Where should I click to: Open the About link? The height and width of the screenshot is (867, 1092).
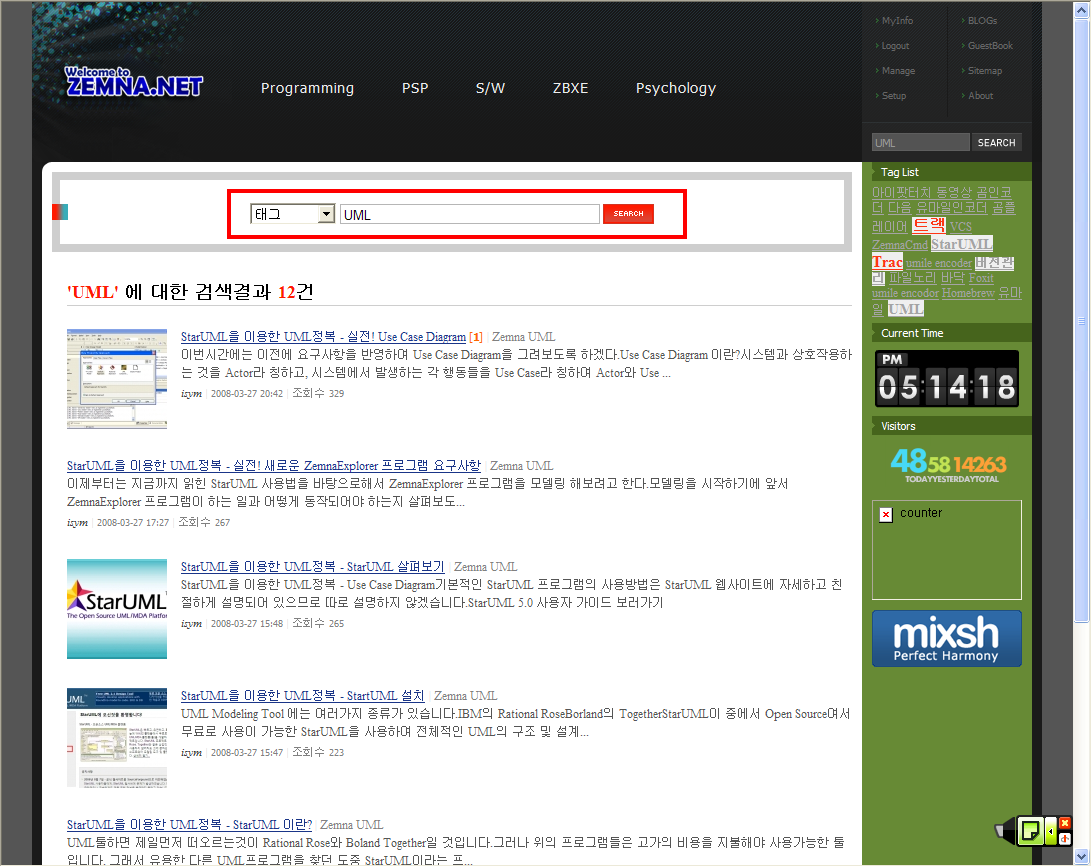pos(981,96)
